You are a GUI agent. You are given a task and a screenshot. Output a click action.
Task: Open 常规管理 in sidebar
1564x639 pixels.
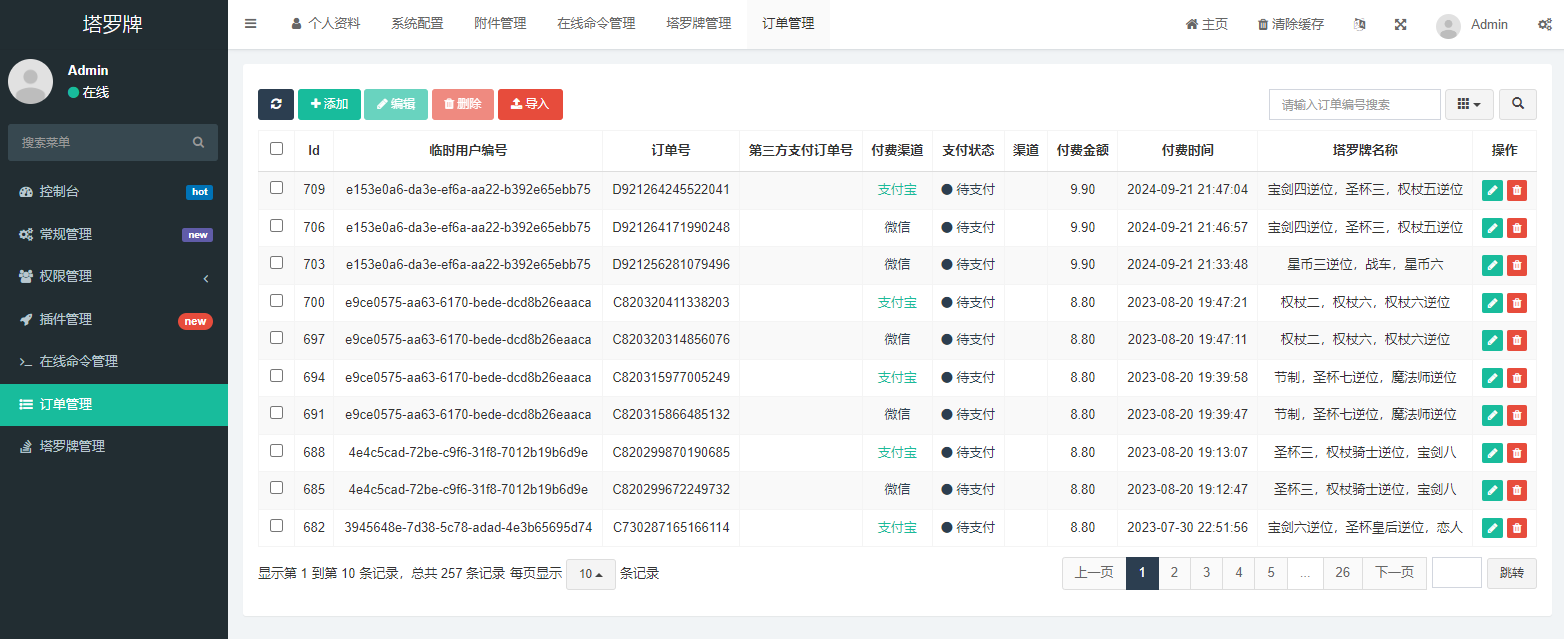click(x=114, y=234)
